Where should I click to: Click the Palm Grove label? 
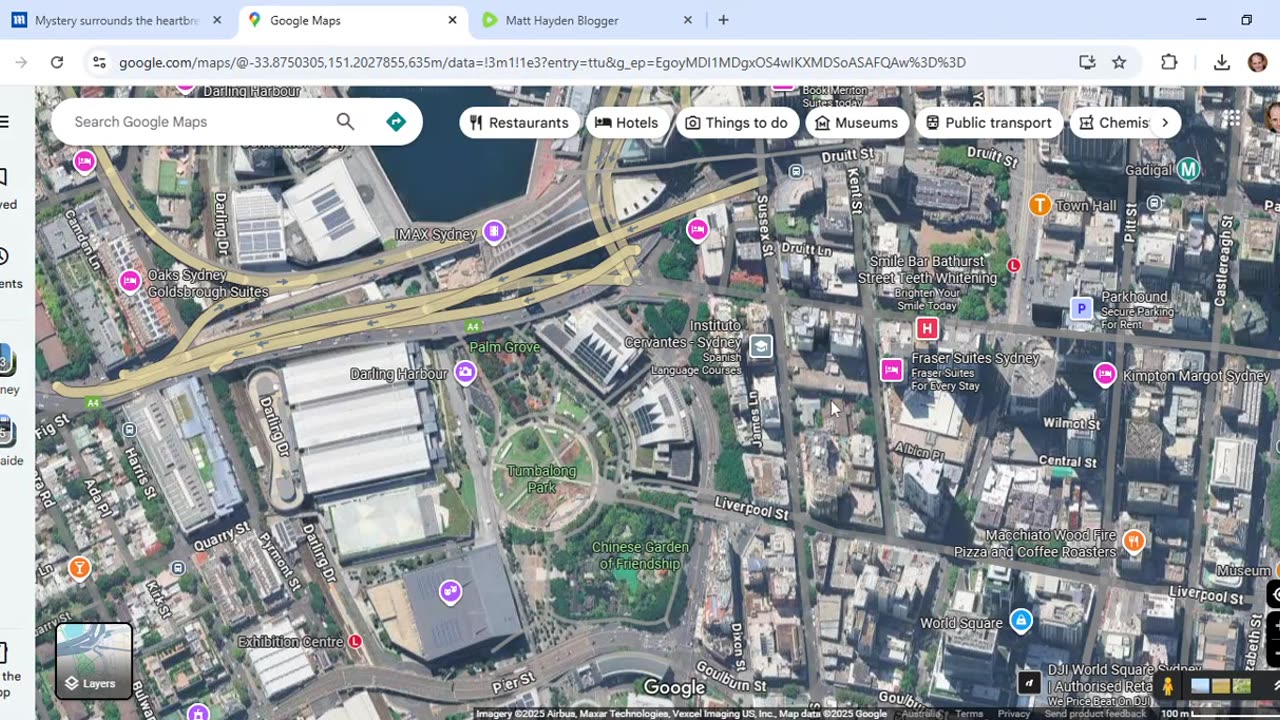[x=505, y=347]
